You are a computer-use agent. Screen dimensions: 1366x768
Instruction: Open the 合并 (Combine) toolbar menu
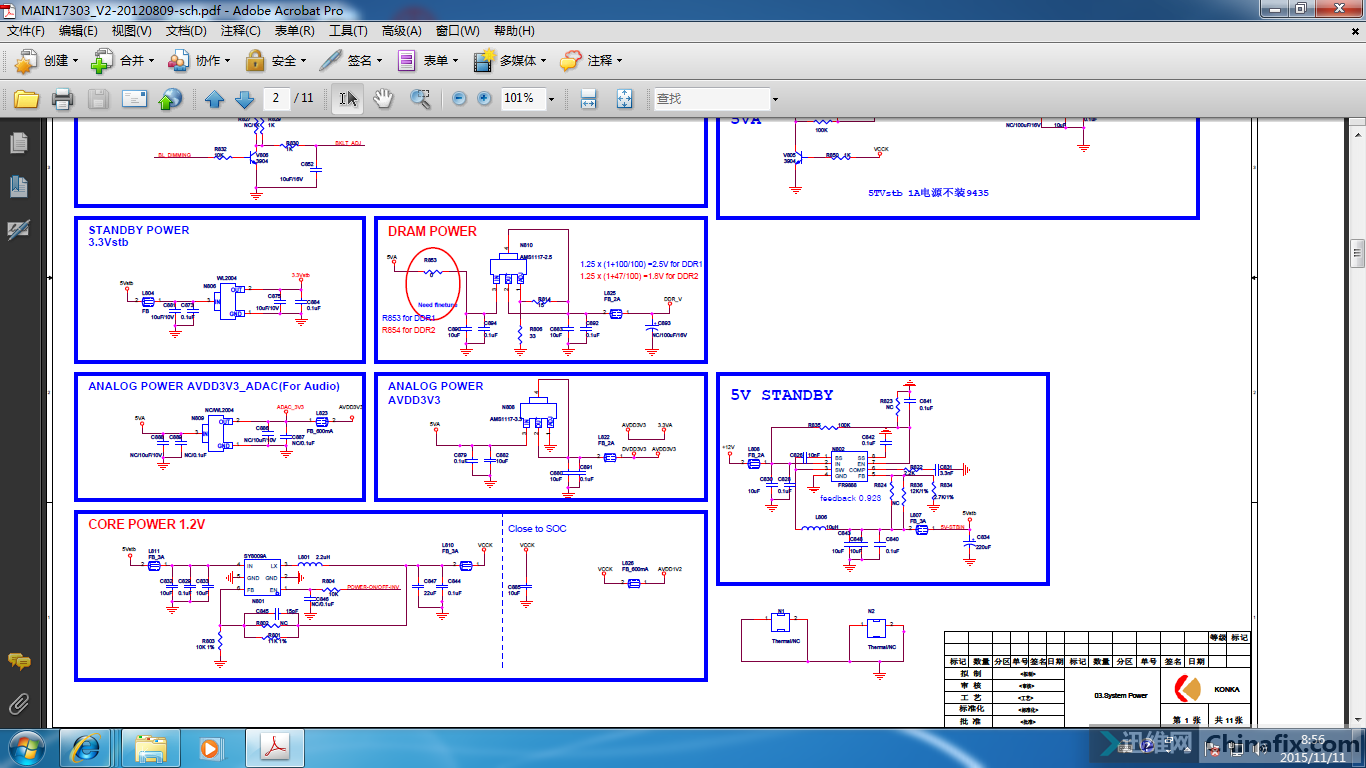pyautogui.click(x=123, y=61)
